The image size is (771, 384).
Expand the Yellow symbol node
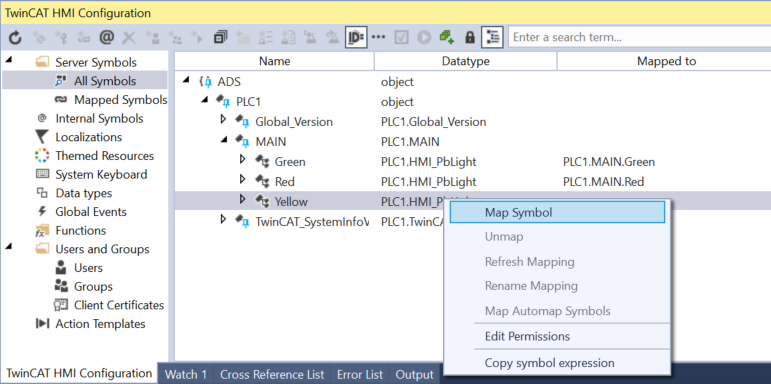tap(242, 199)
